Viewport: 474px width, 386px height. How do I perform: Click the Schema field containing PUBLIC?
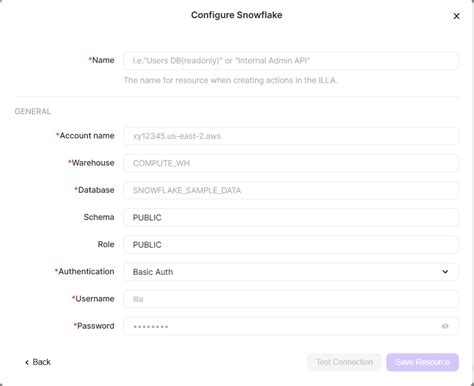pyautogui.click(x=291, y=217)
